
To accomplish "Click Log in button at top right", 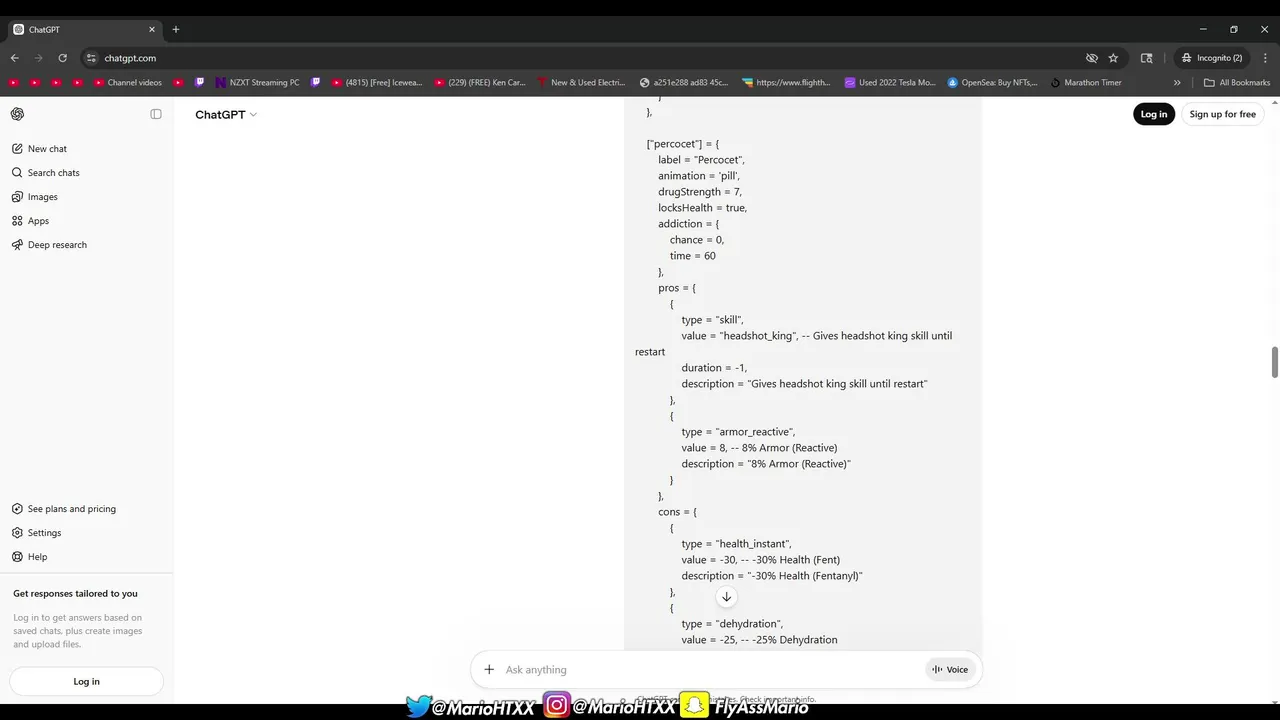I will click(x=1154, y=114).
